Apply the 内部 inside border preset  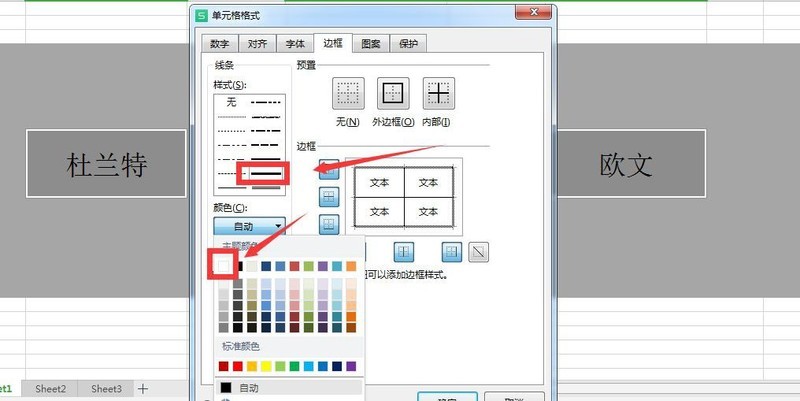[439, 94]
